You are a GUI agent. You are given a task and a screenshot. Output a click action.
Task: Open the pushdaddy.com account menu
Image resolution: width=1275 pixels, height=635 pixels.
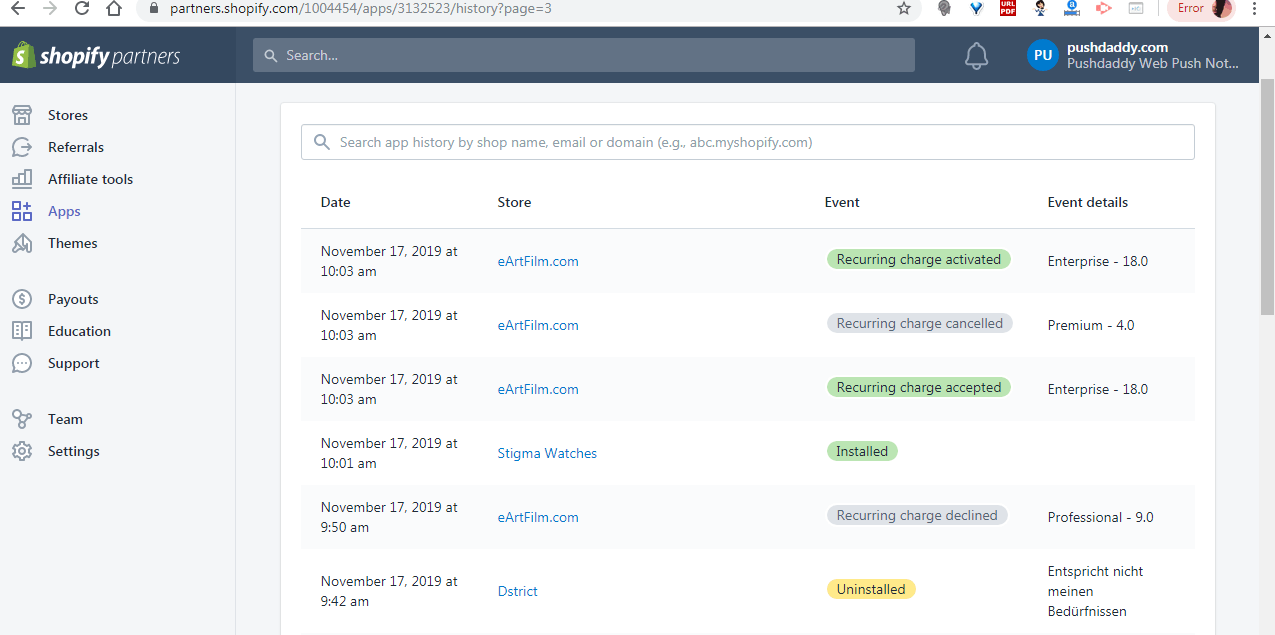(x=1135, y=56)
